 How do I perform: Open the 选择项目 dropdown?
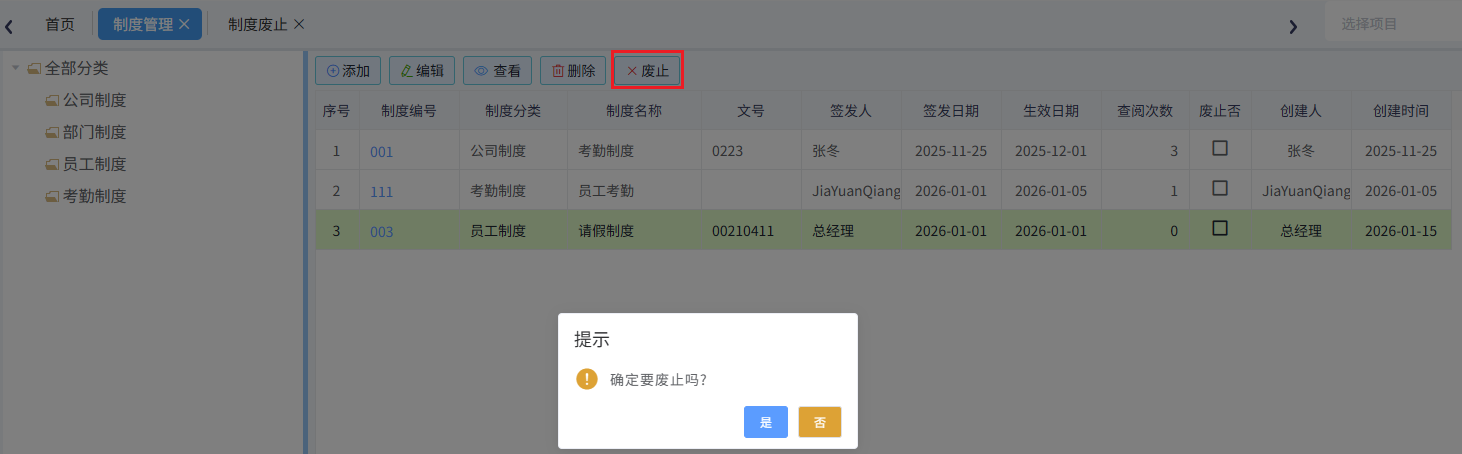[x=1392, y=24]
